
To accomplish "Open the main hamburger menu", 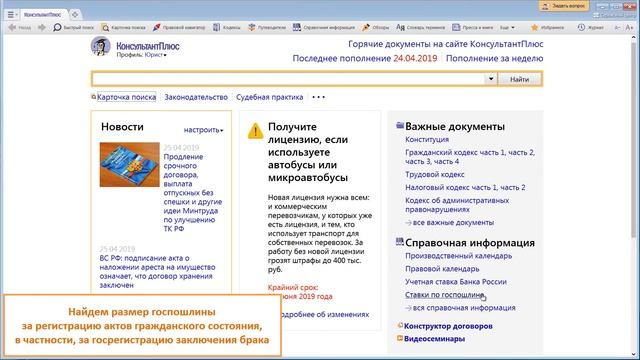I will click(11, 15).
